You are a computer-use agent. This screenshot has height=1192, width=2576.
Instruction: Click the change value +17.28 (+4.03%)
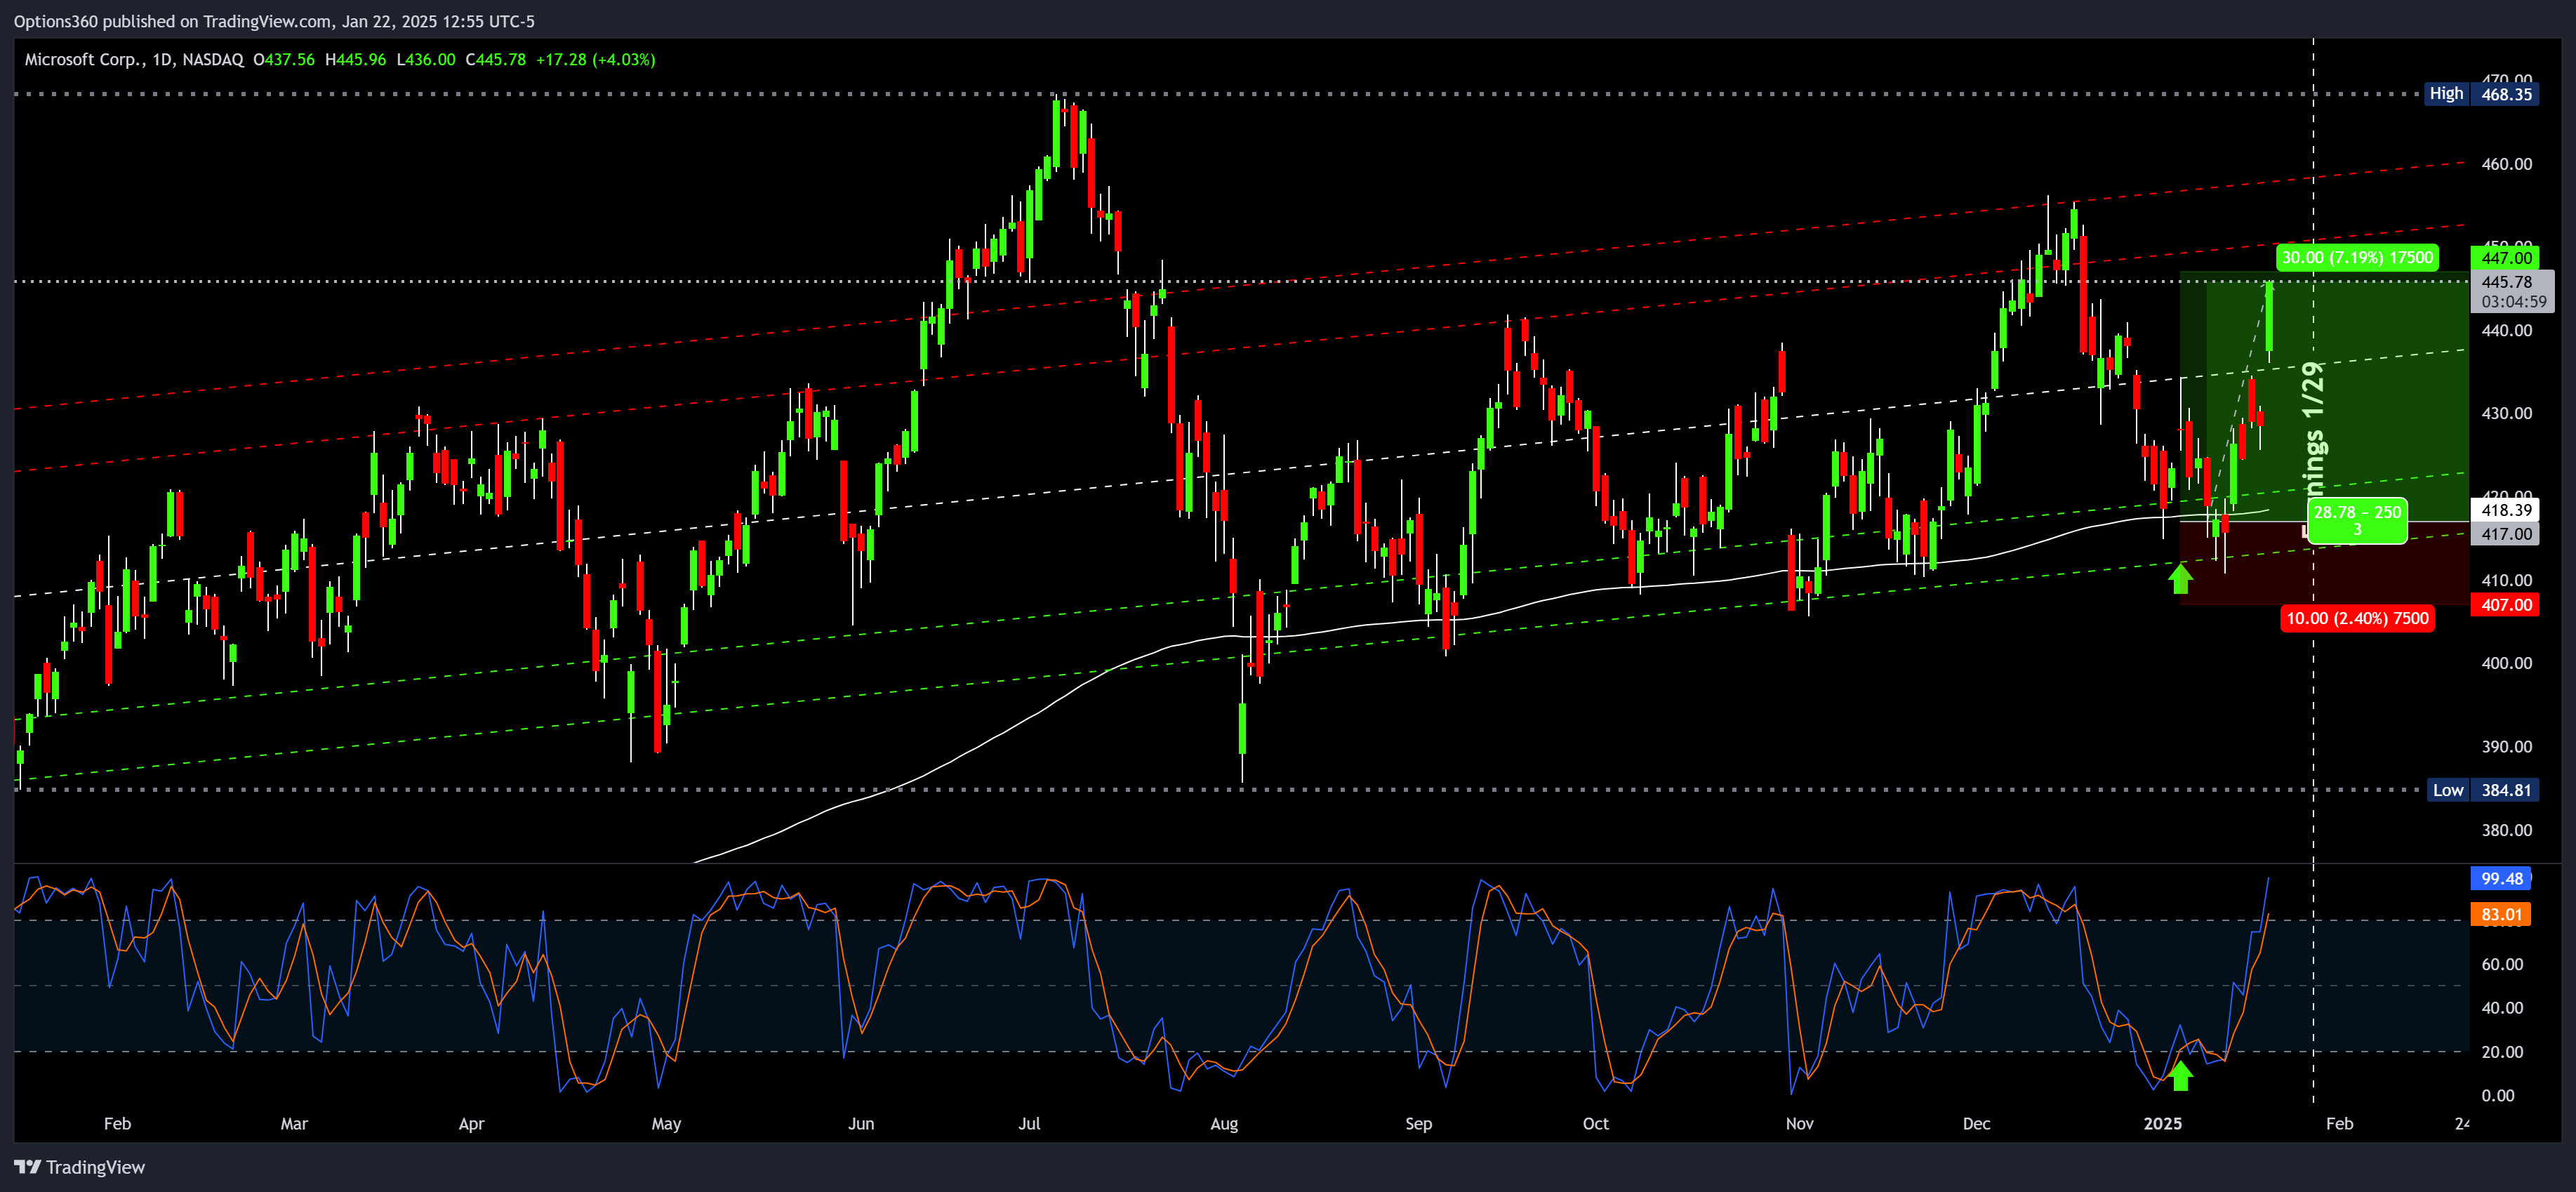coord(596,60)
